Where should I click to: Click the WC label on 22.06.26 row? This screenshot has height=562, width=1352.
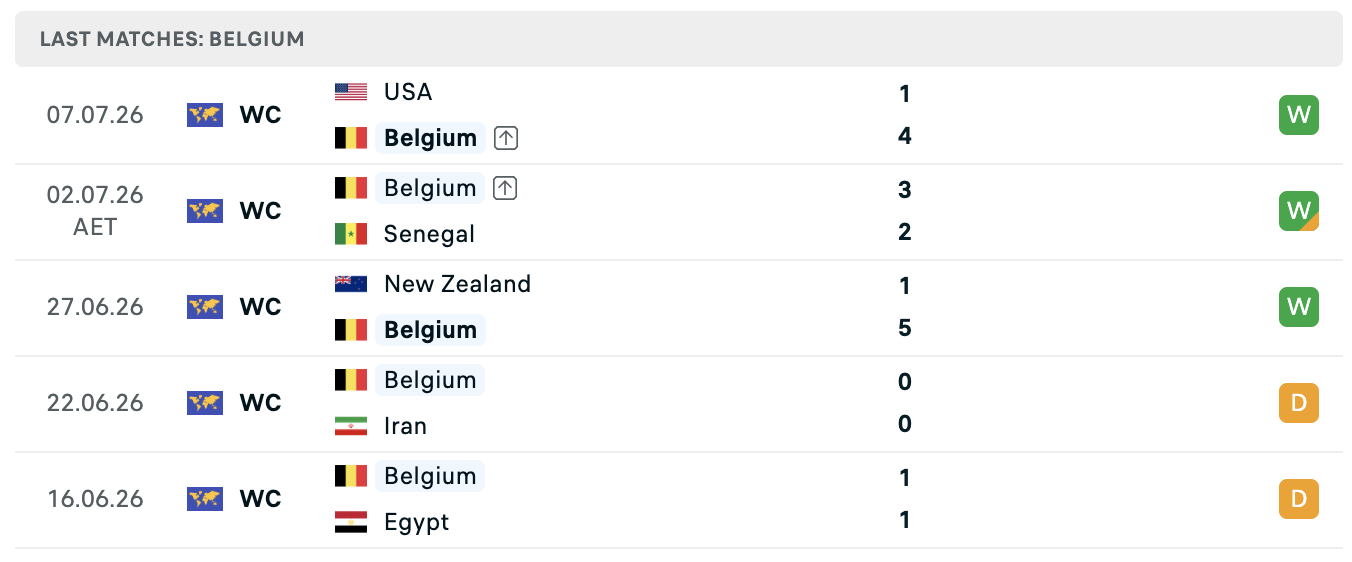(261, 403)
